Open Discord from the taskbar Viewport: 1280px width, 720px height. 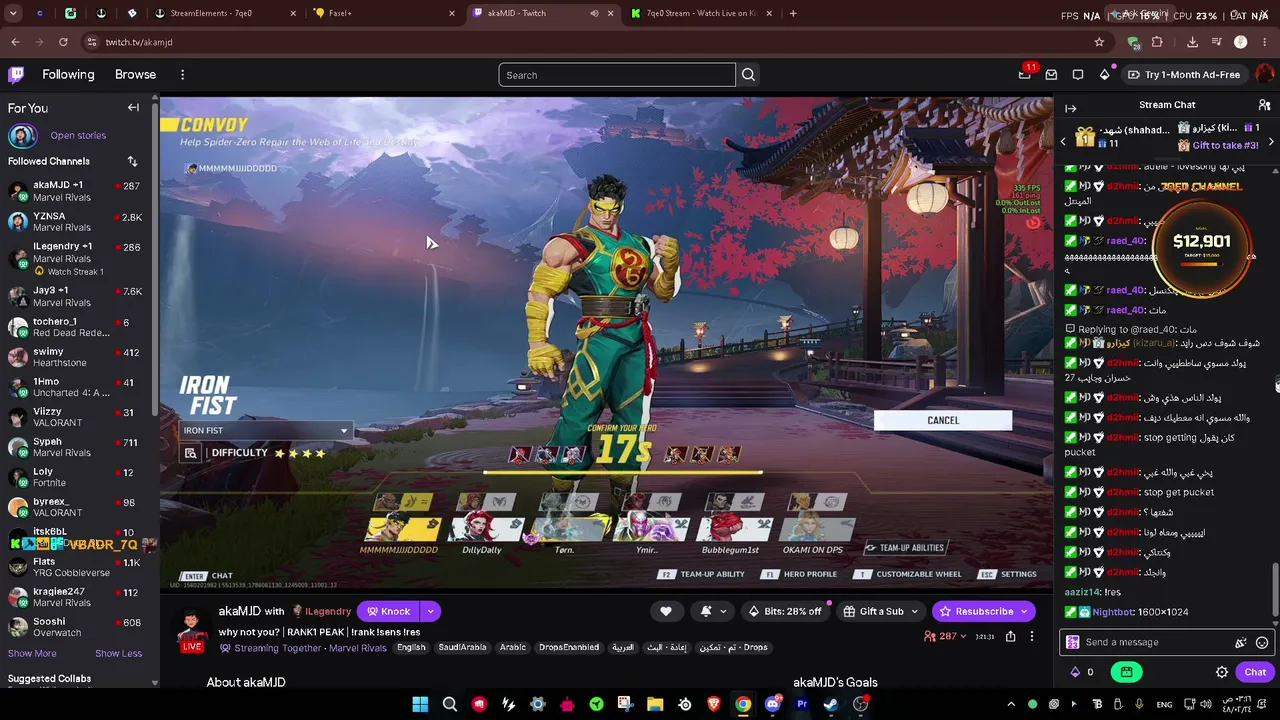tap(772, 704)
